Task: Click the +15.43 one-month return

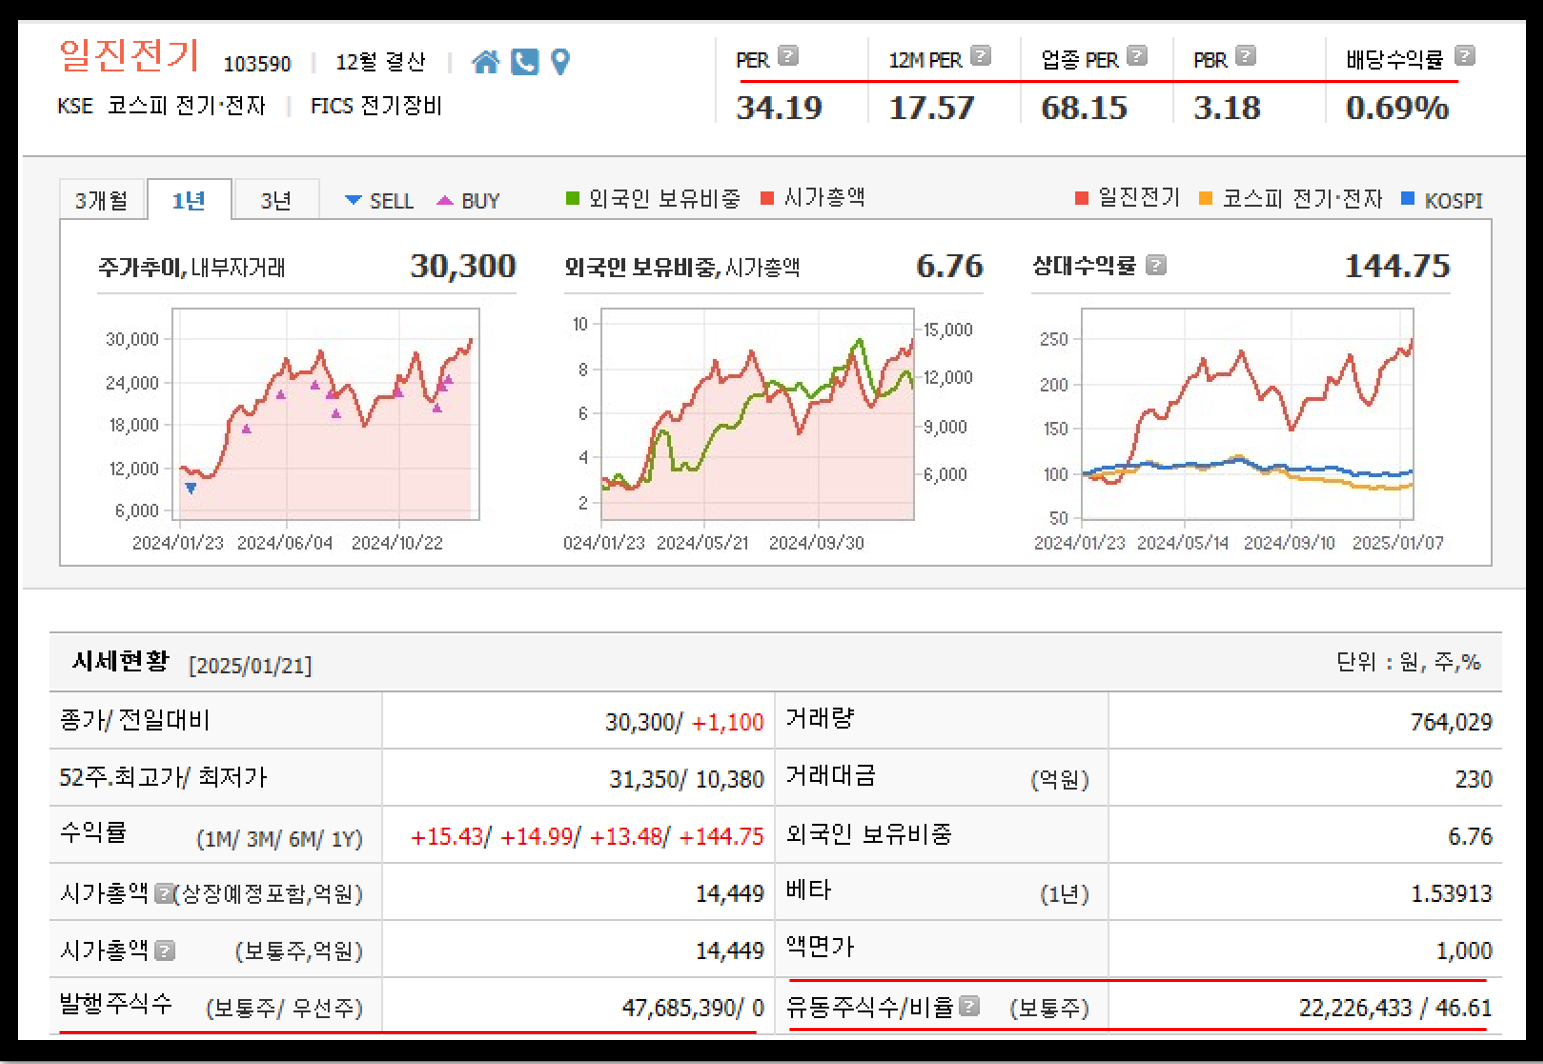Action: (x=447, y=836)
